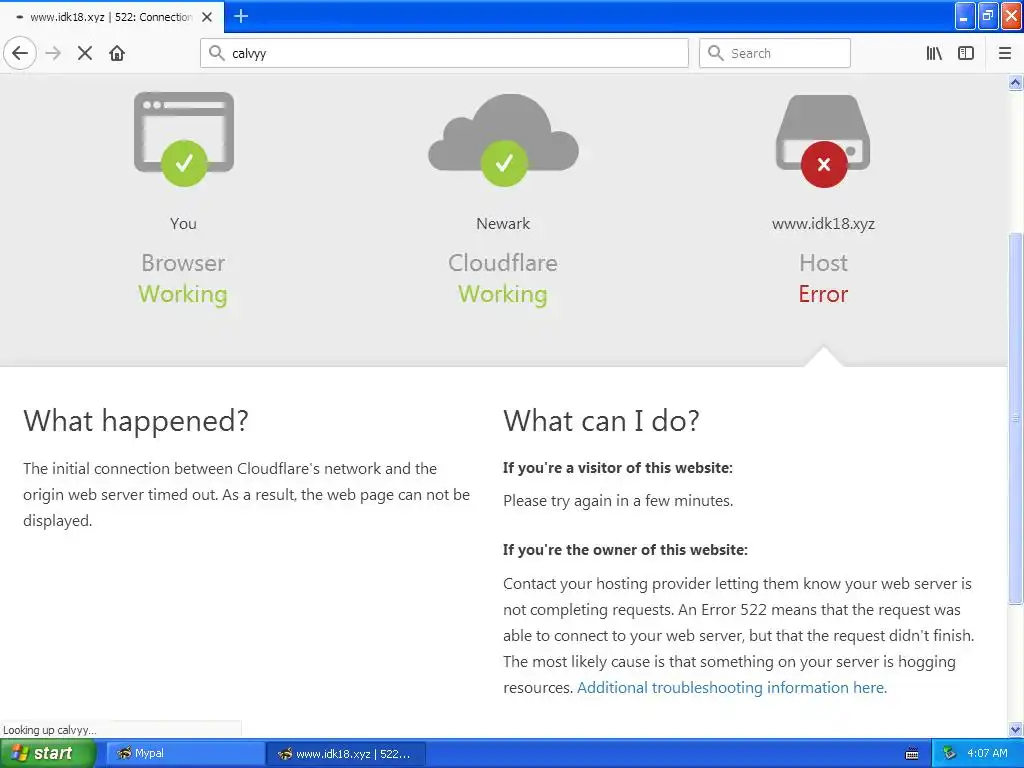Screen dimensions: 1024x768
Task: Click "Please try again in a few minutes." text
Action: [618, 501]
